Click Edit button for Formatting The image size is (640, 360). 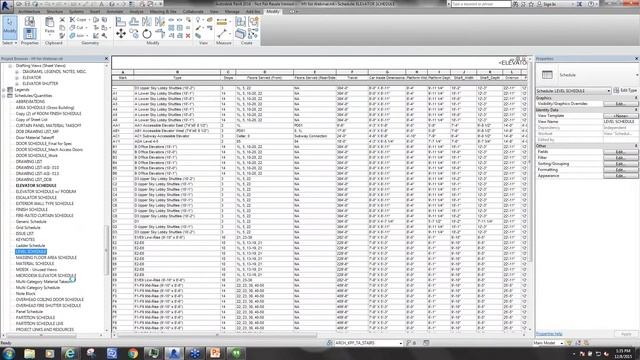[x=620, y=170]
